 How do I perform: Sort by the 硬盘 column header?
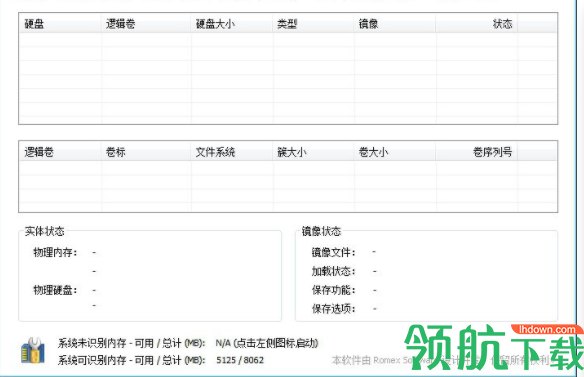(x=60, y=24)
